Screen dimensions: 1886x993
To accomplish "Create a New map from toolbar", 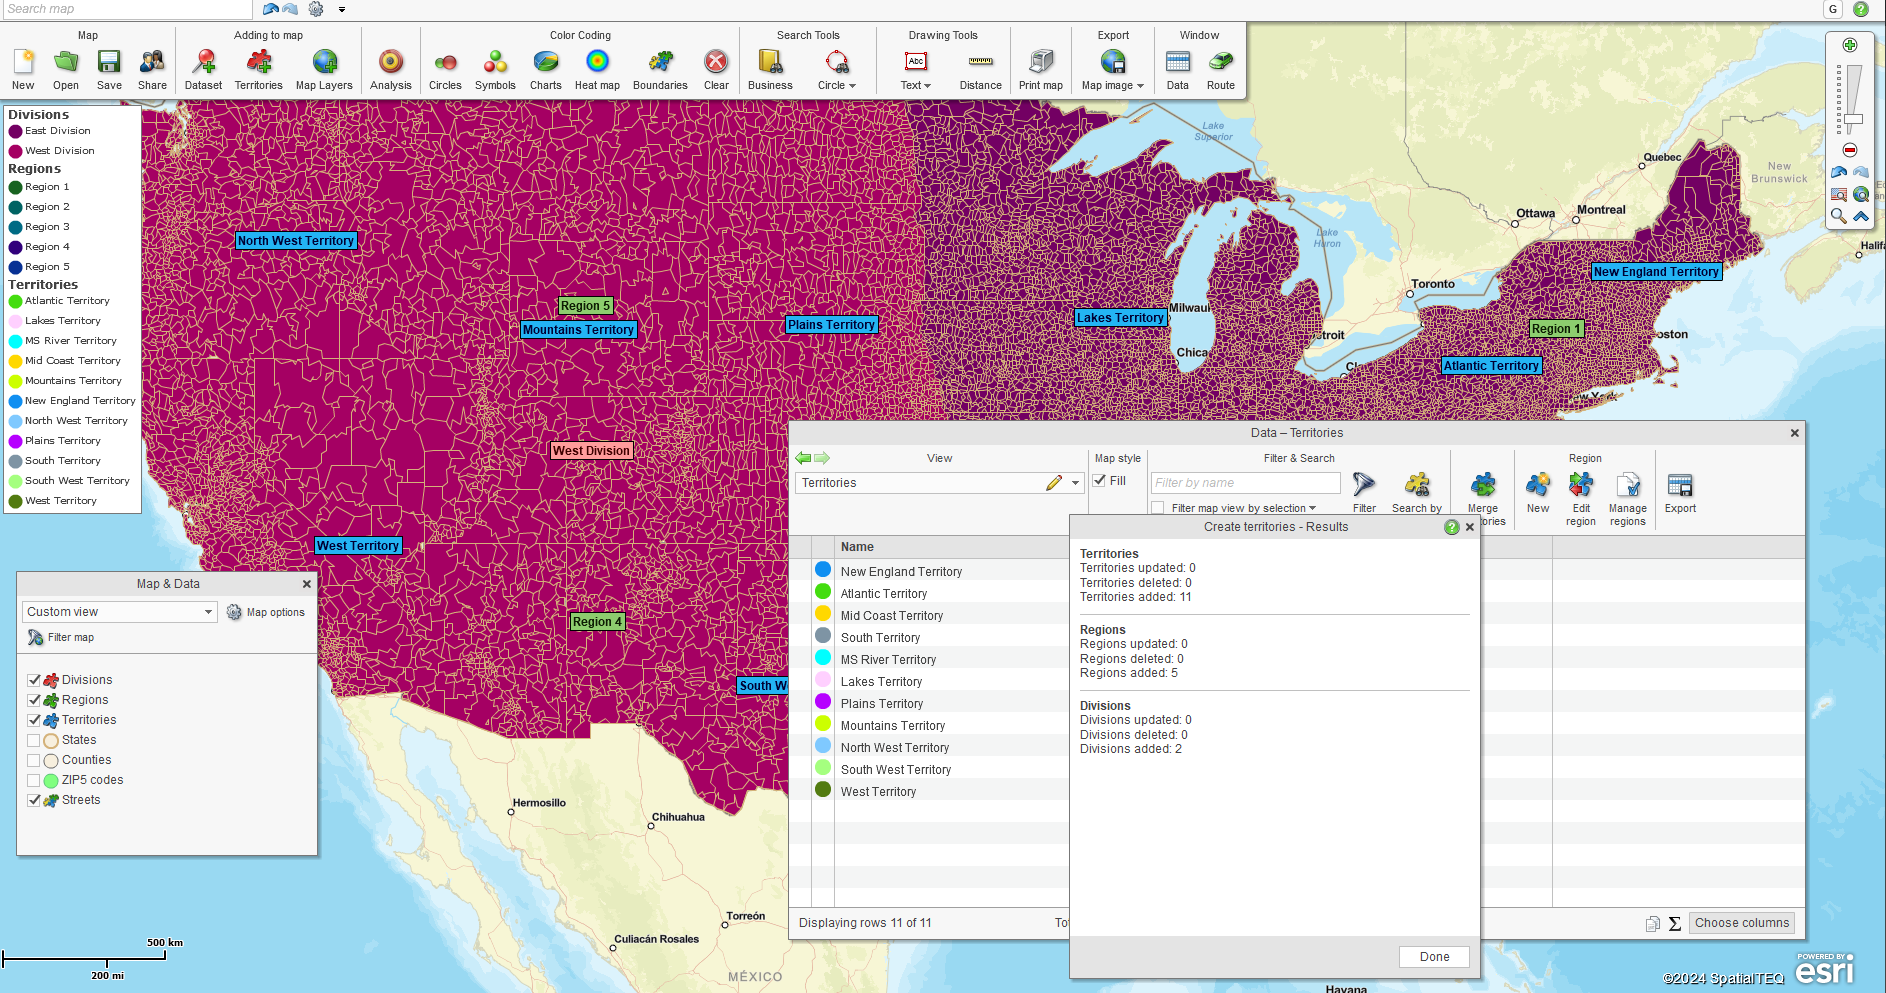I will (23, 70).
